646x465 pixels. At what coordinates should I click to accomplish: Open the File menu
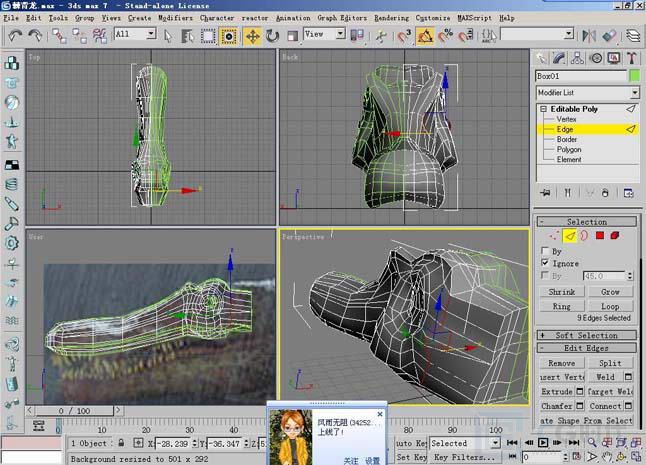[11, 18]
